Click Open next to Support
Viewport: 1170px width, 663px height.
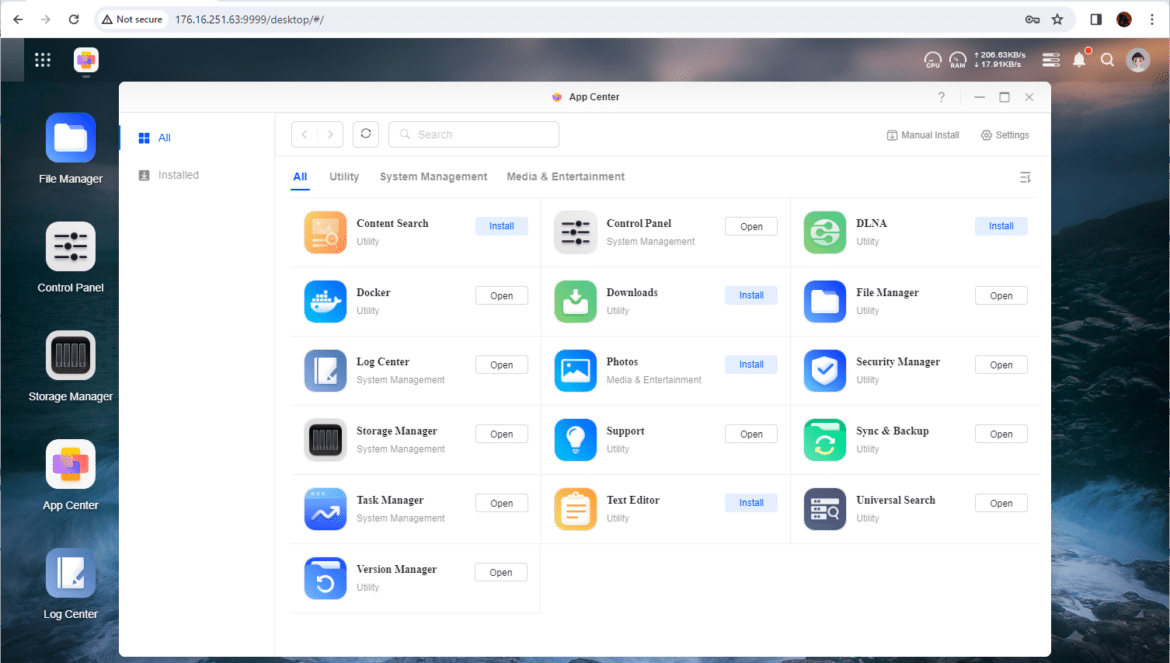[x=751, y=434]
